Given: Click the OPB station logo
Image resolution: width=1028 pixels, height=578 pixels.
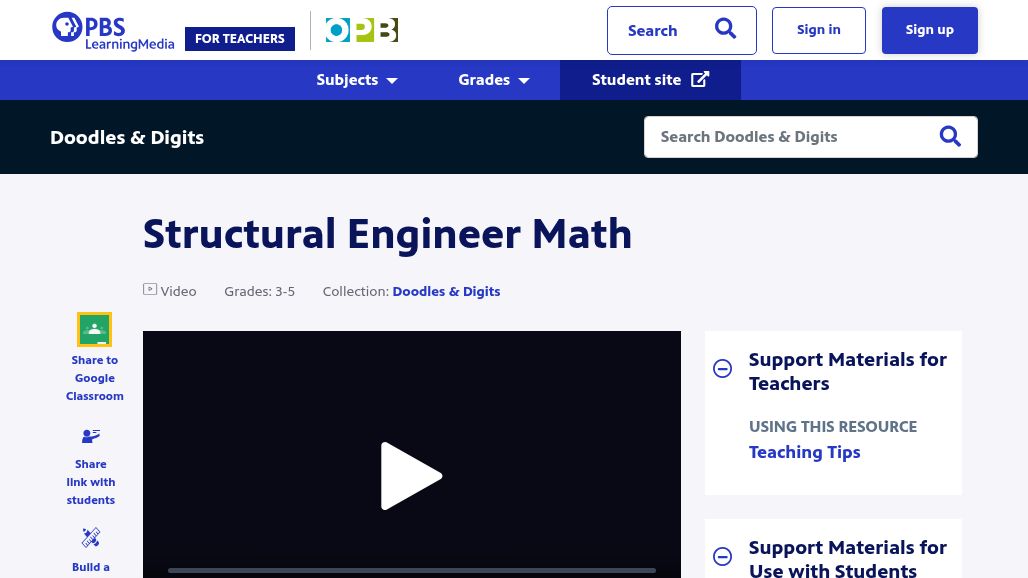Looking at the screenshot, I should tap(362, 30).
